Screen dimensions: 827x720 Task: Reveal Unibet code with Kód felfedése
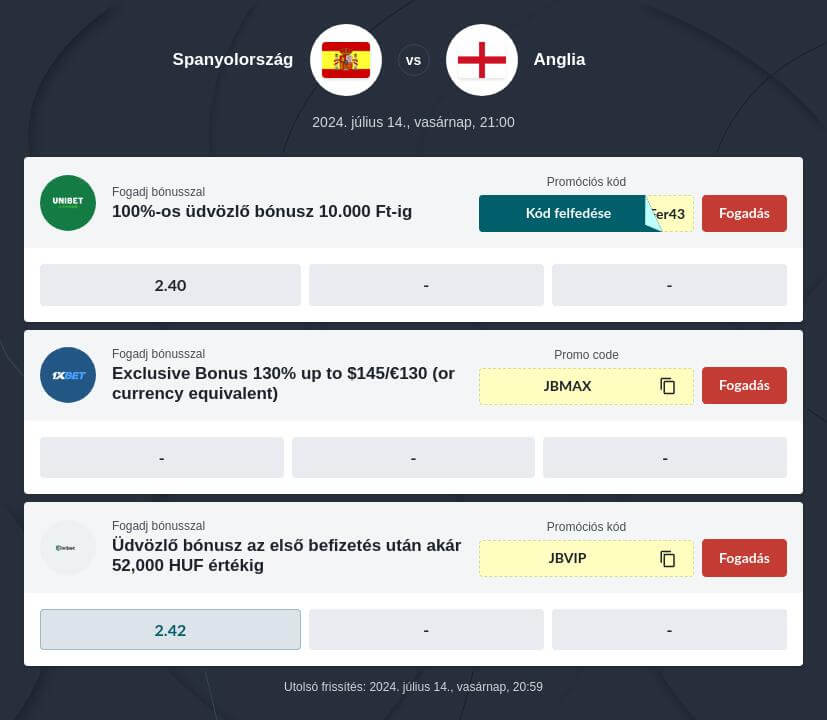[570, 214]
